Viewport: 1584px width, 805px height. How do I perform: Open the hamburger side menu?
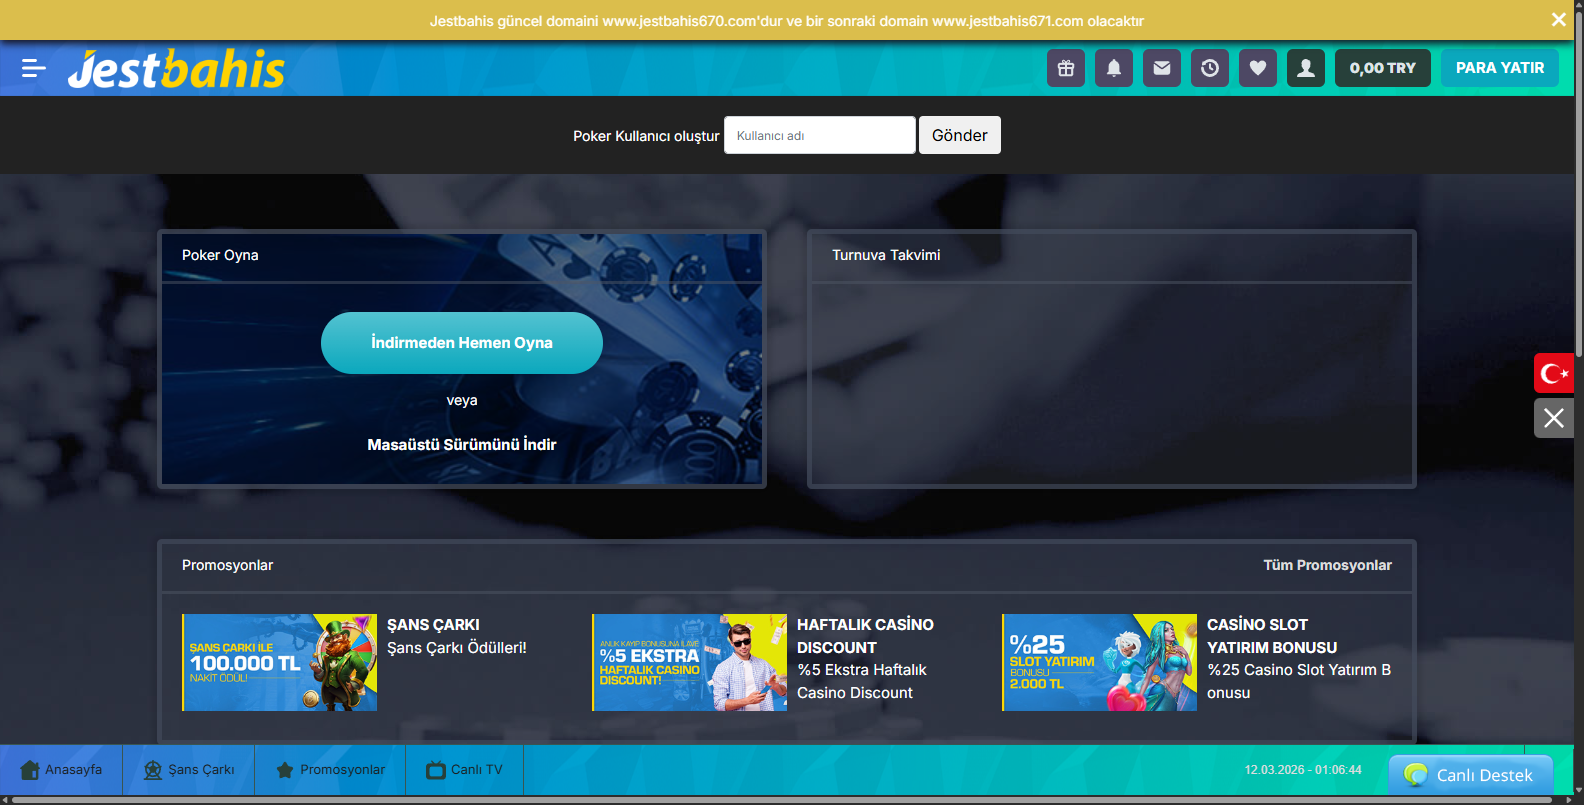(33, 68)
